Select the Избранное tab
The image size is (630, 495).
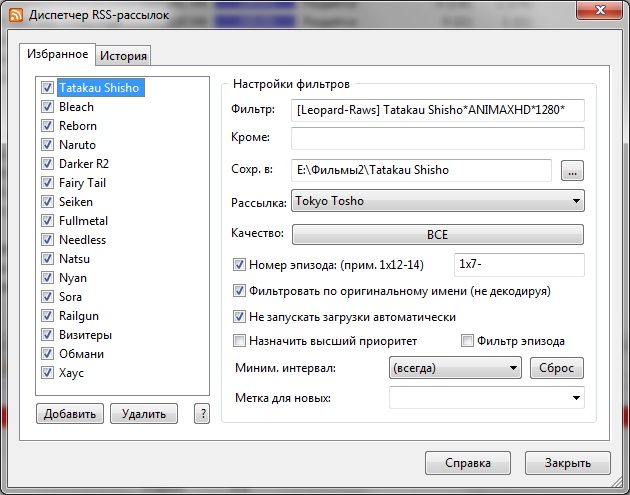(58, 55)
